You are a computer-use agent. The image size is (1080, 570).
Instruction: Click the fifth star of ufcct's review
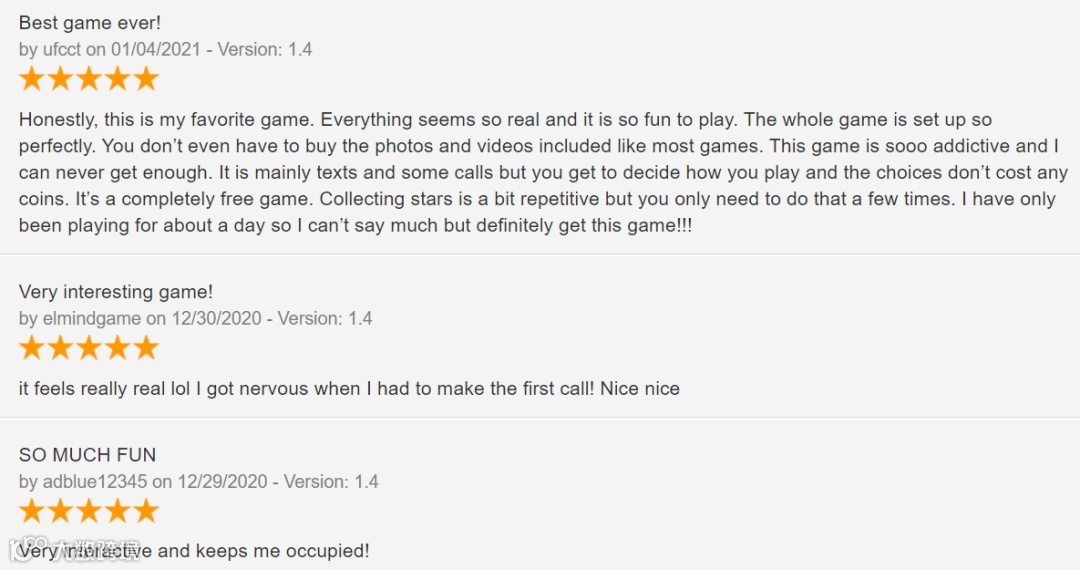click(146, 79)
